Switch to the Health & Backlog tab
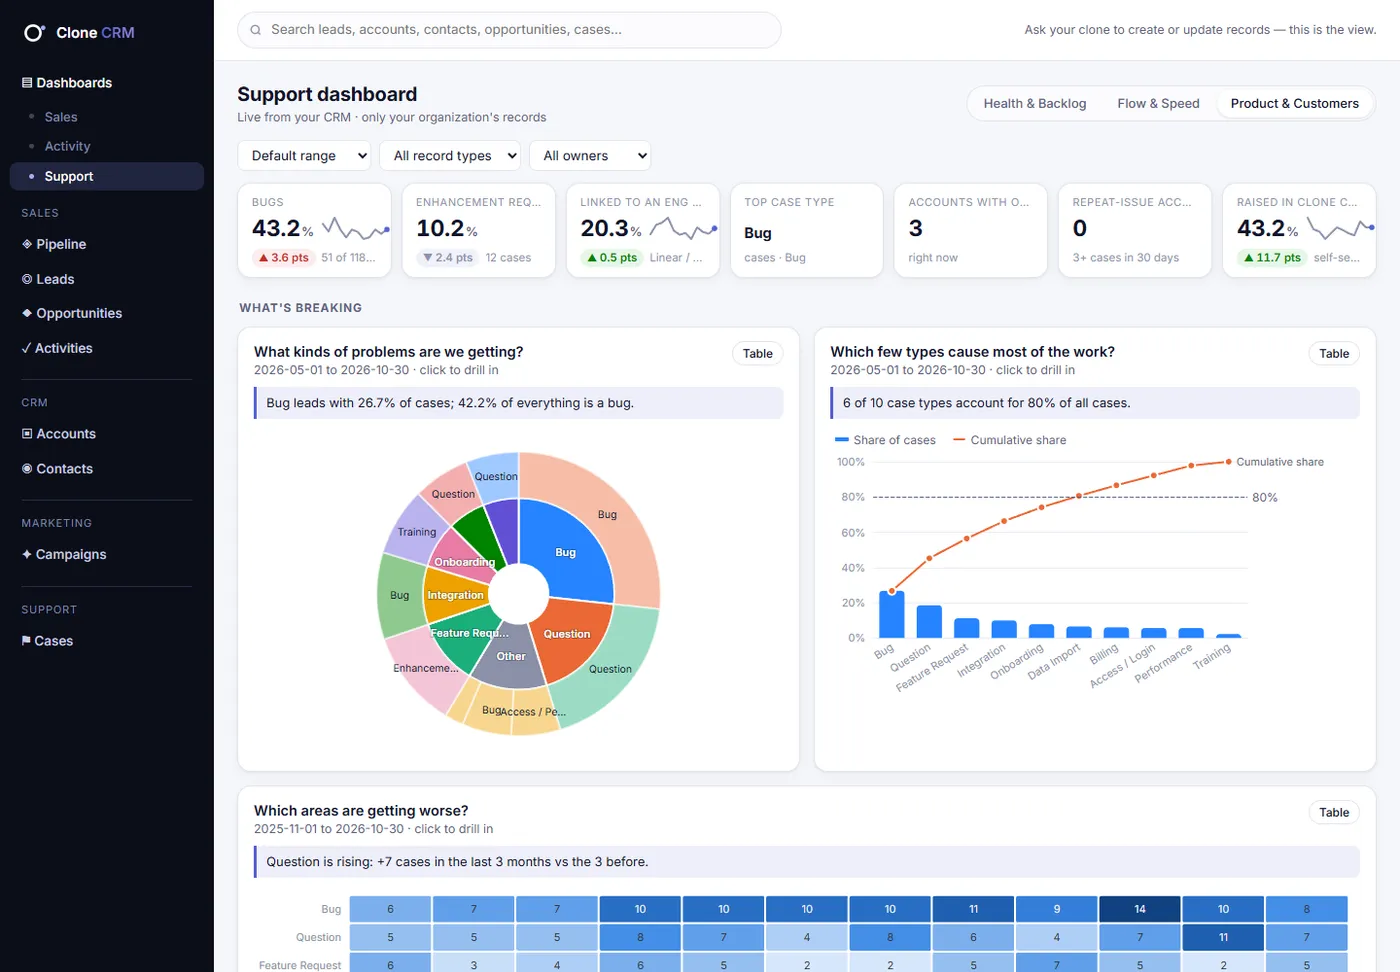 (x=1034, y=103)
